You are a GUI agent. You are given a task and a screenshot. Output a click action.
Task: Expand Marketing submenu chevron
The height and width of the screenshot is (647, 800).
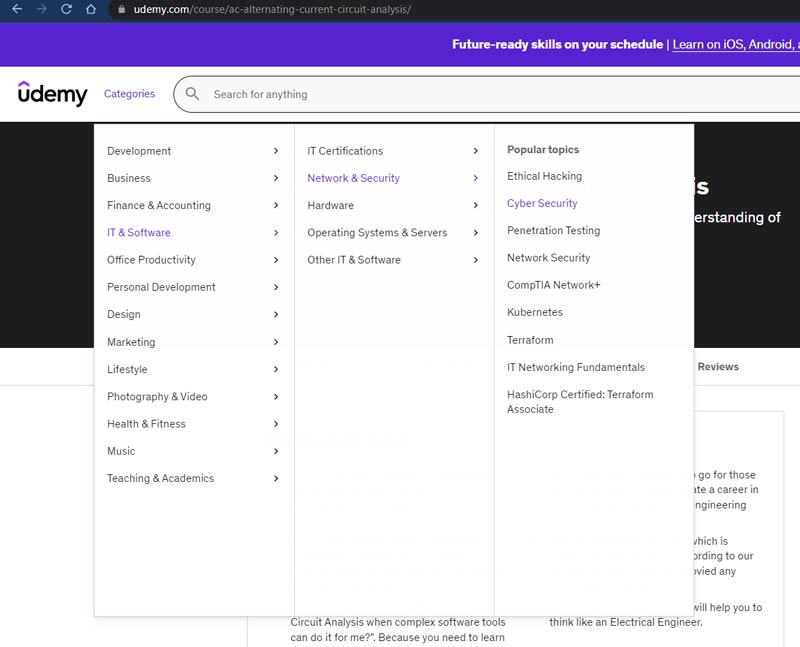[x=276, y=342]
